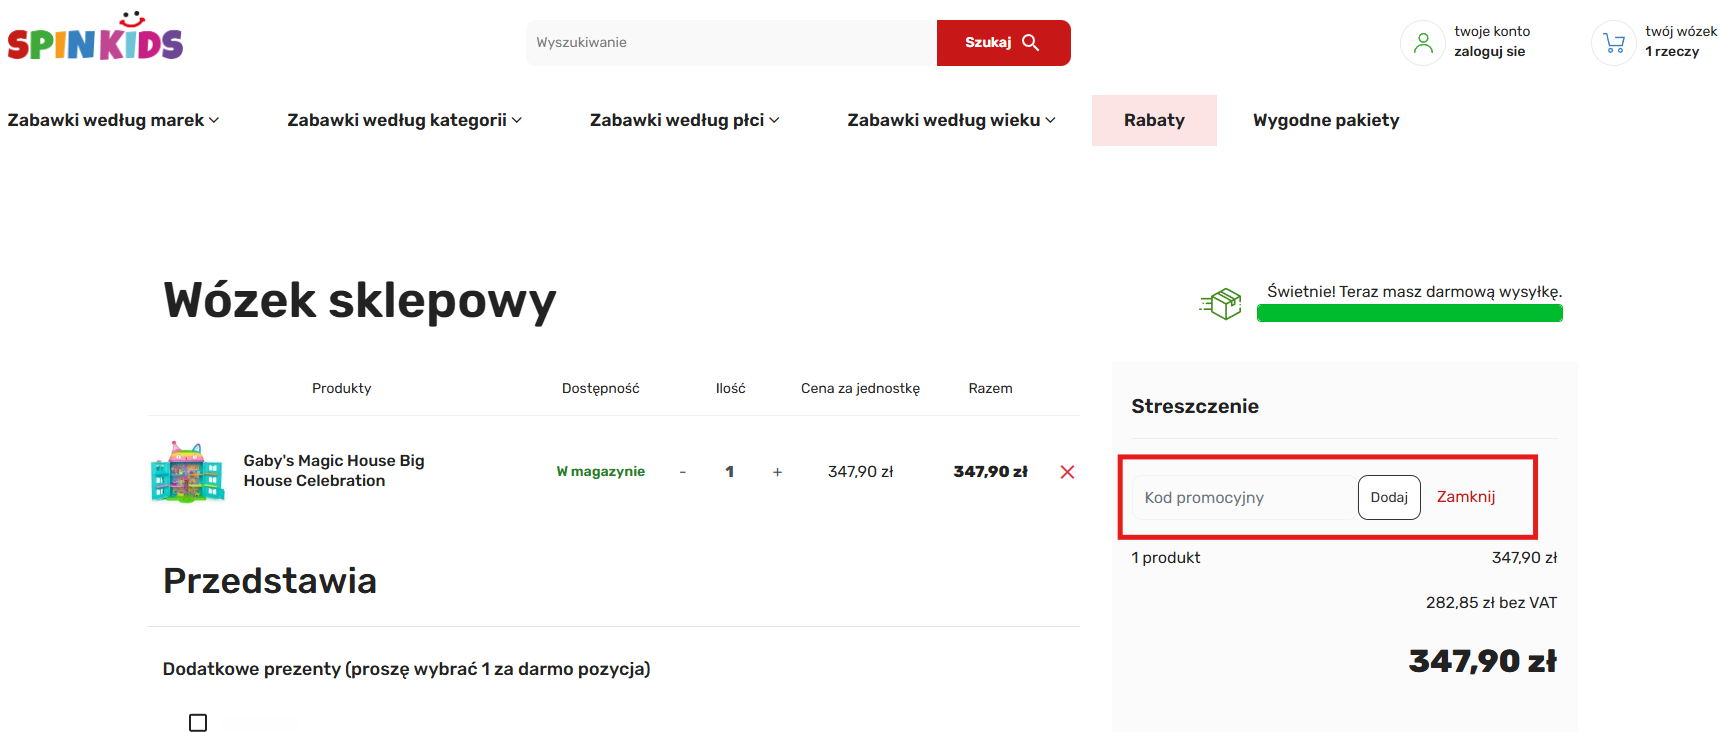1722x732 pixels.
Task: Open Gaby's Magic House product thumbnail
Action: coord(188,472)
